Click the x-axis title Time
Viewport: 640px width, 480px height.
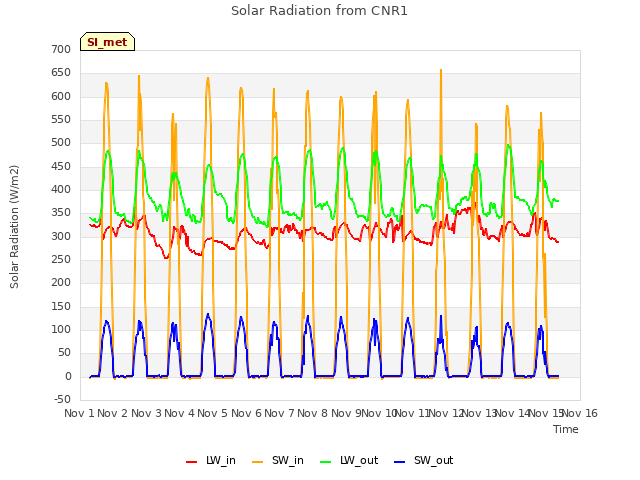point(565,429)
